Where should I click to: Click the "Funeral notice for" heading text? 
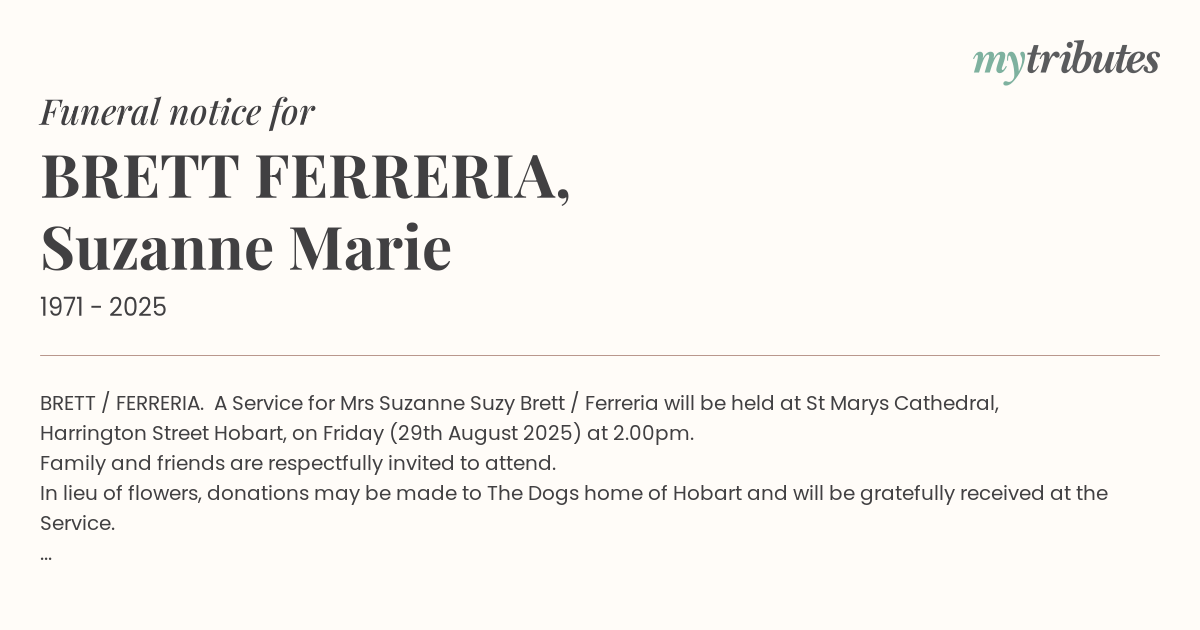click(177, 112)
